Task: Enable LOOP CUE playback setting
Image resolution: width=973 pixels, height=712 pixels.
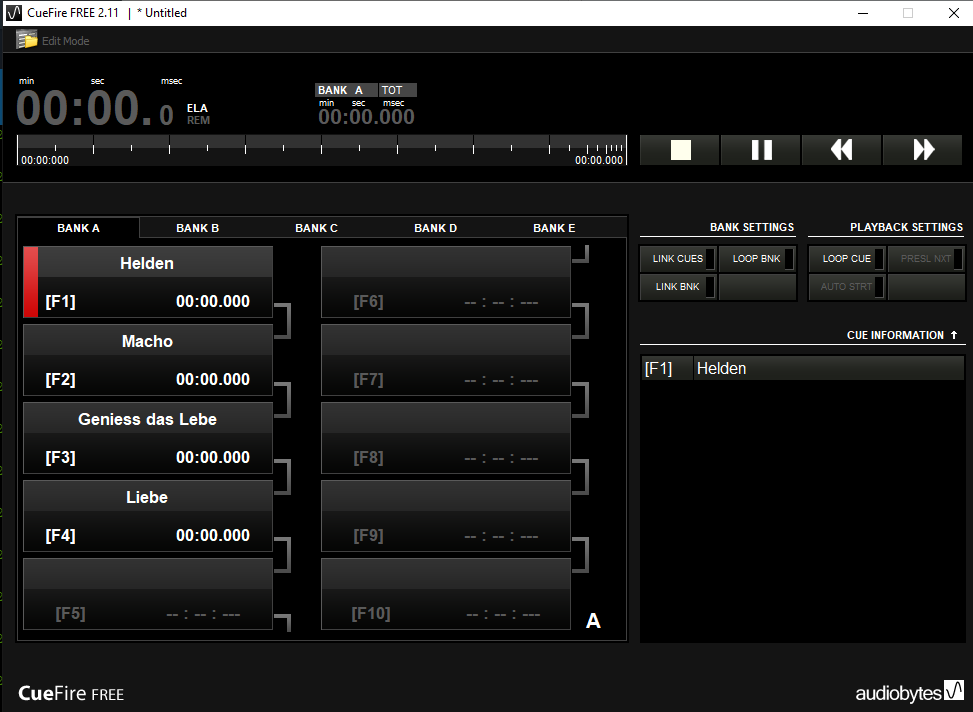Action: (846, 259)
